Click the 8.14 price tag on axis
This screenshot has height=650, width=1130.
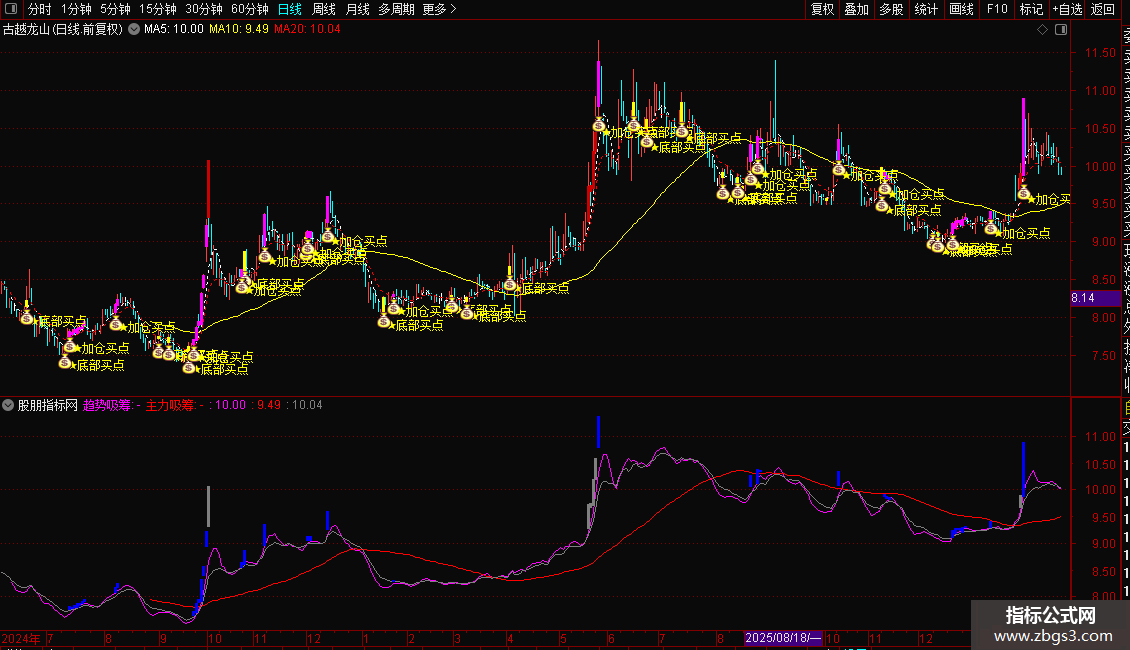click(1095, 298)
